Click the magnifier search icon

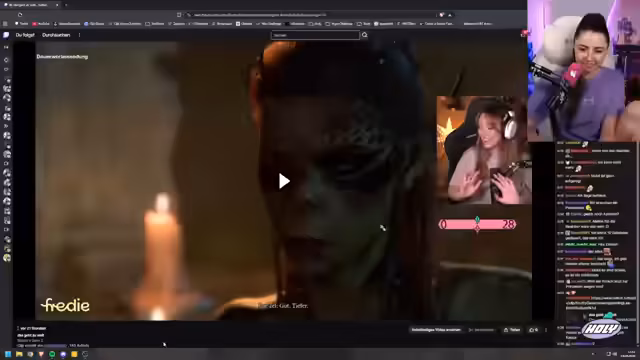[x=364, y=35]
